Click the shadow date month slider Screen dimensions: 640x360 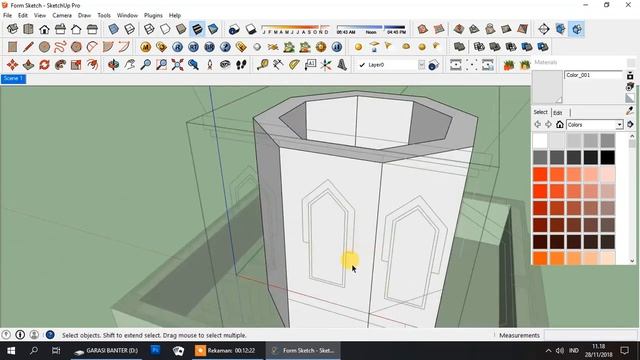pos(295,29)
